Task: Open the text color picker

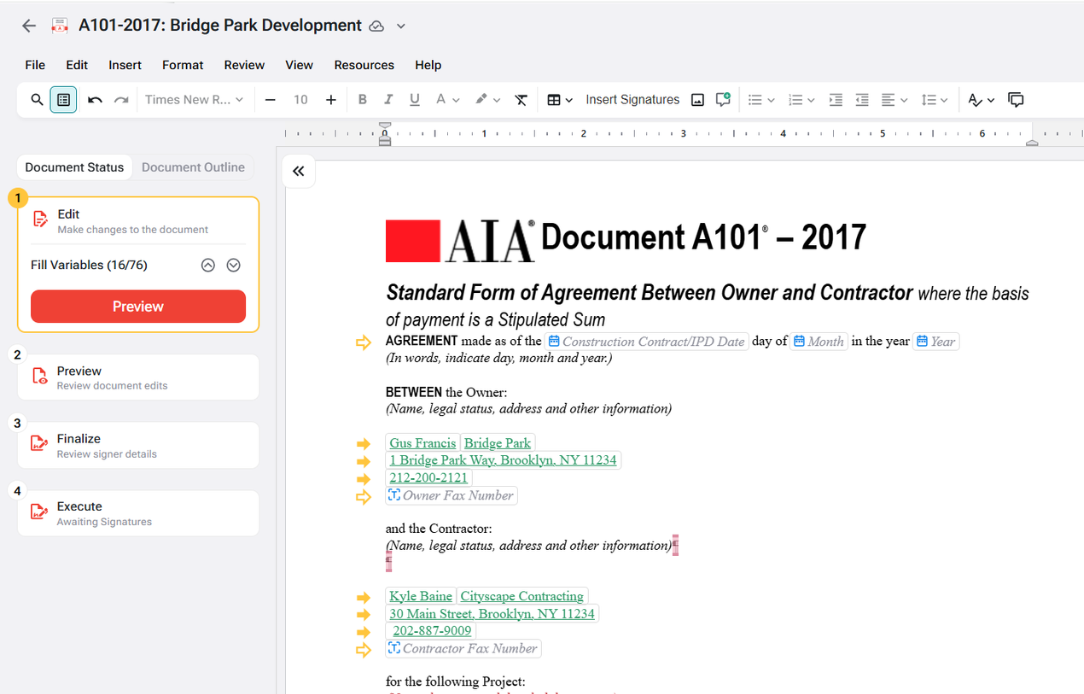Action: pyautogui.click(x=447, y=100)
